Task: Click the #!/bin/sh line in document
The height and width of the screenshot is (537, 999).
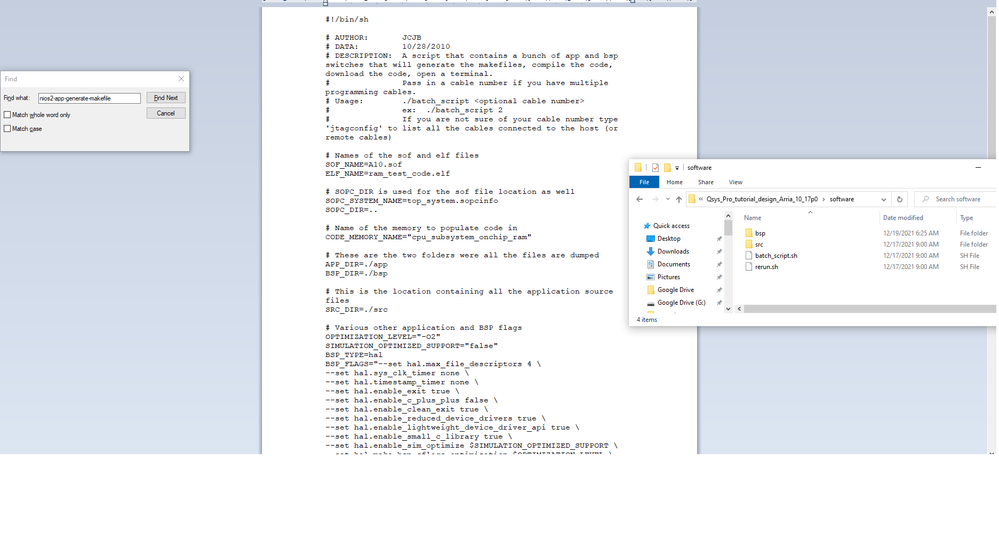Action: [x=347, y=20]
